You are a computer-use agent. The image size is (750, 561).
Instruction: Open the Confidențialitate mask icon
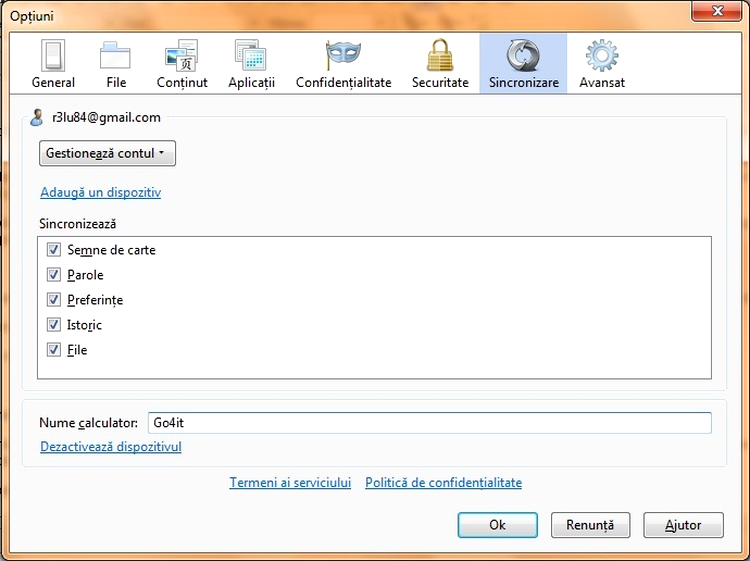[343, 56]
